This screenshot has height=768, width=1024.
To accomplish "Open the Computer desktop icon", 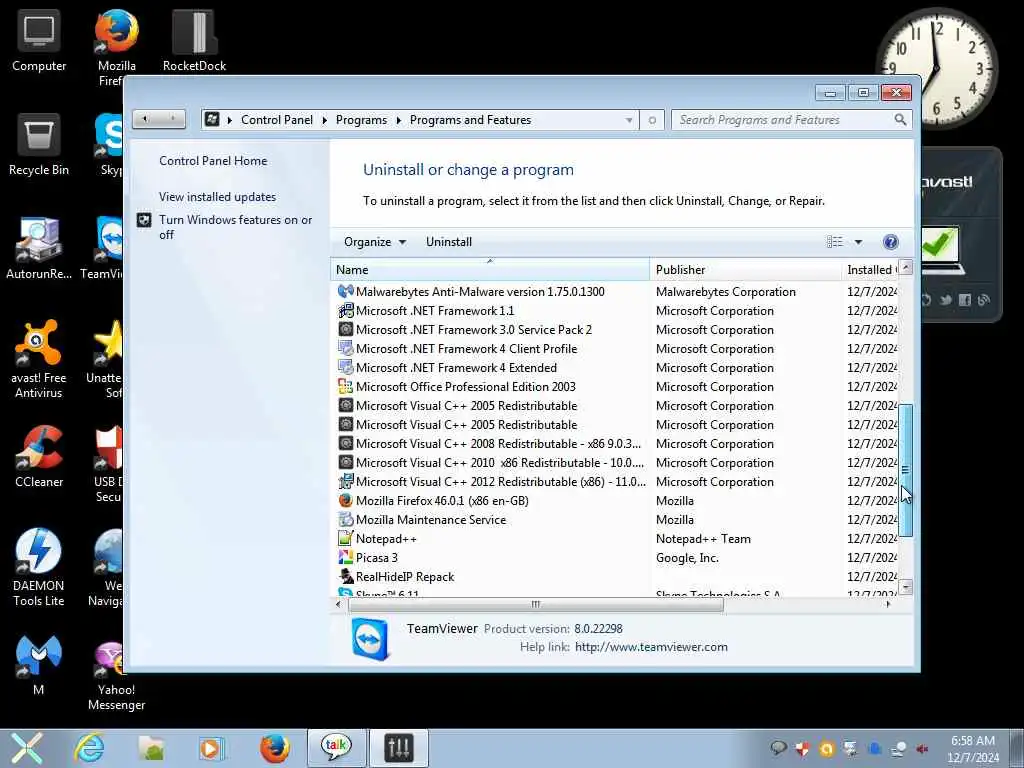I will point(39,42).
